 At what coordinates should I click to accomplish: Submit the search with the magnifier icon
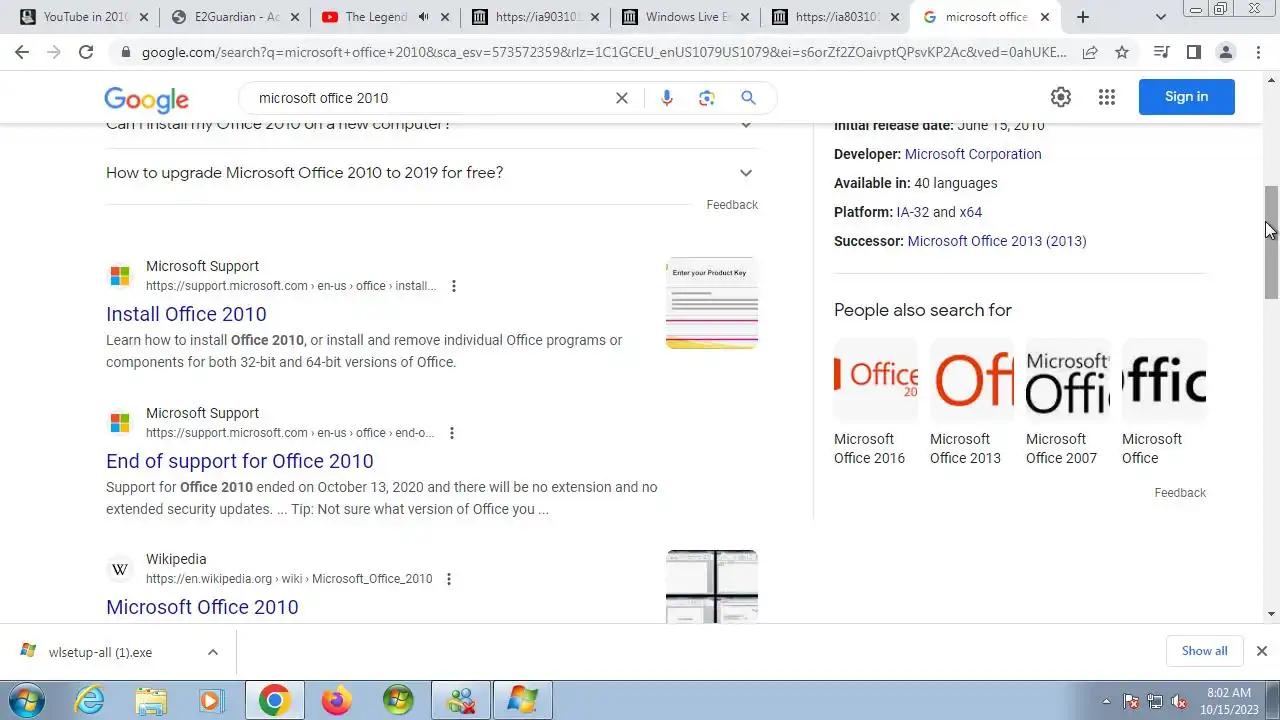(748, 98)
